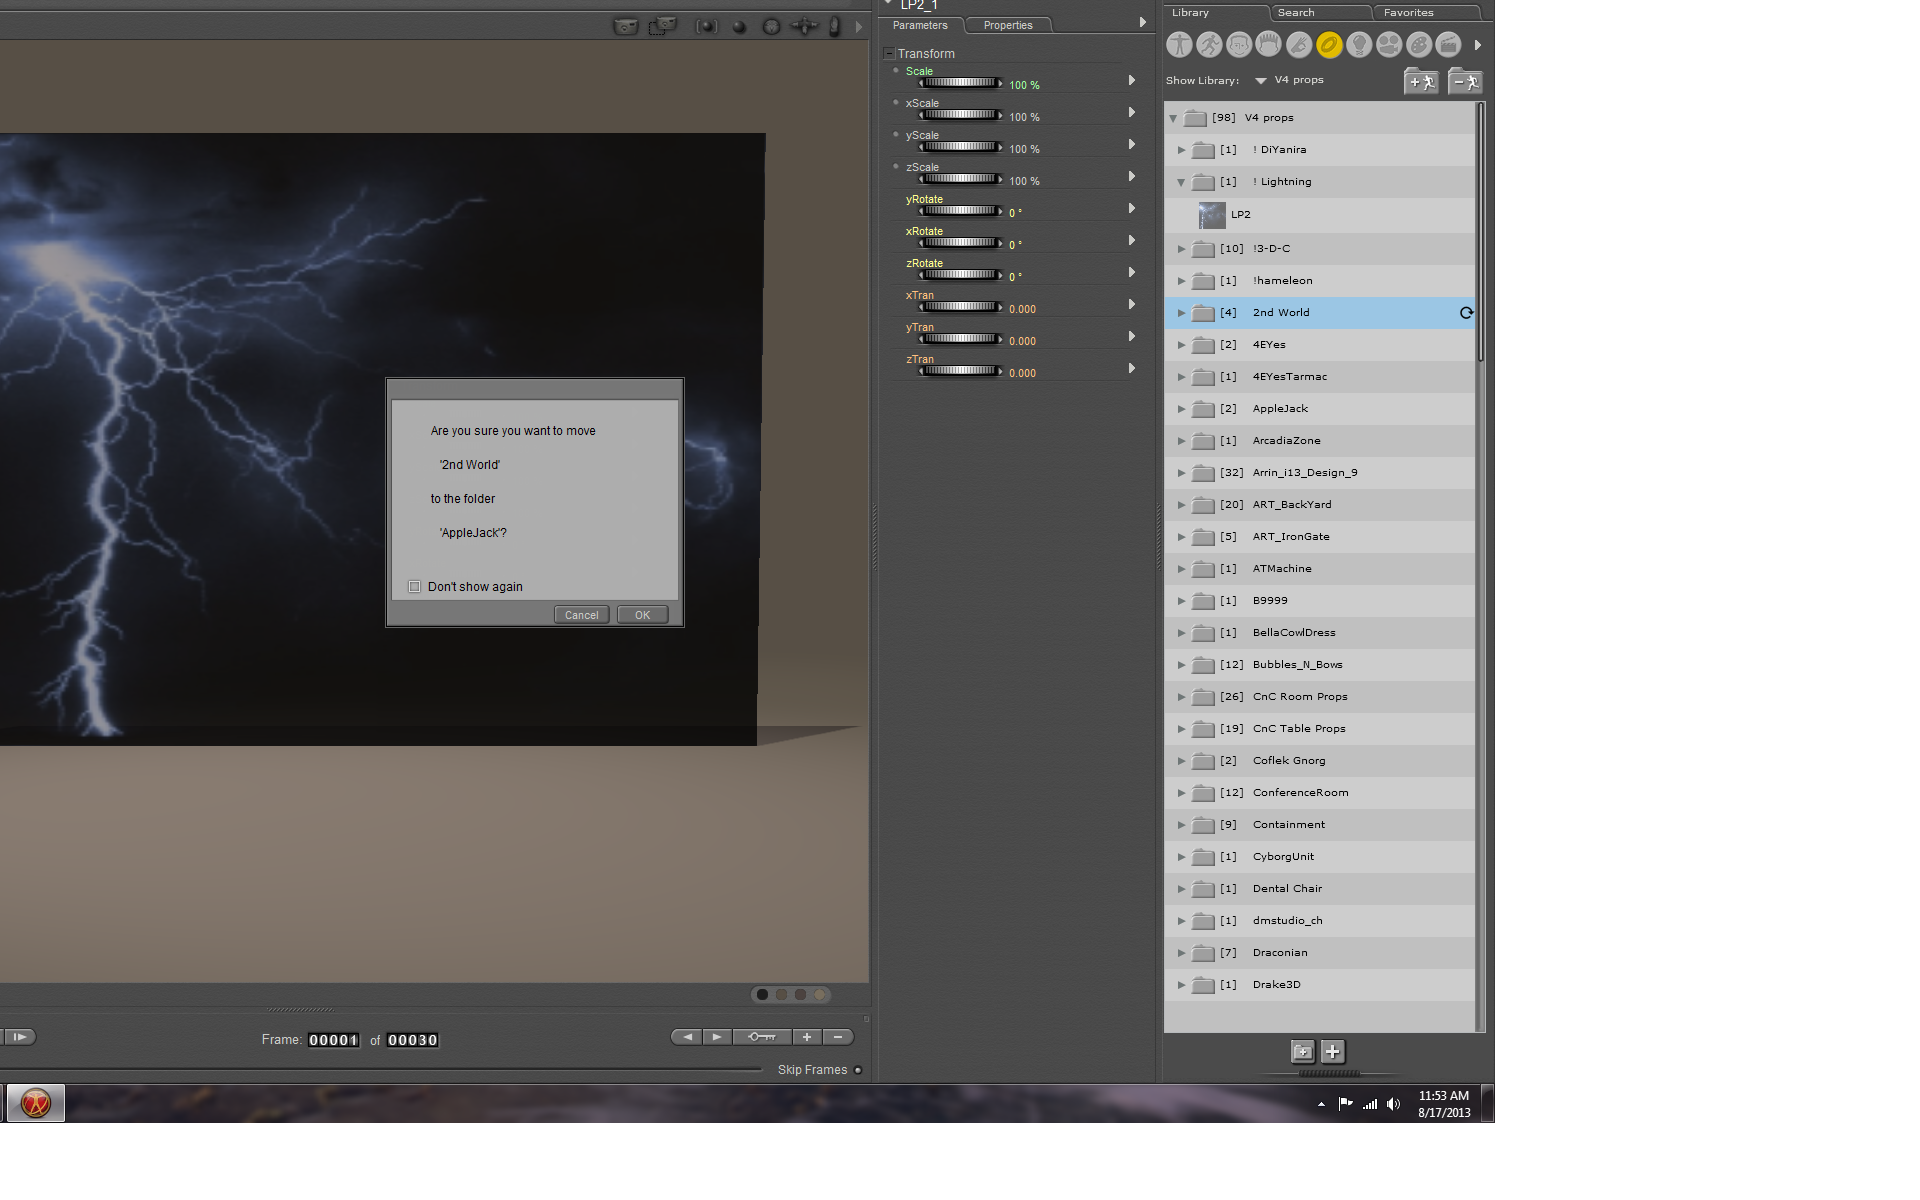Check the Don't show again box
Viewport: 1920px width, 1200px height.
tap(415, 587)
